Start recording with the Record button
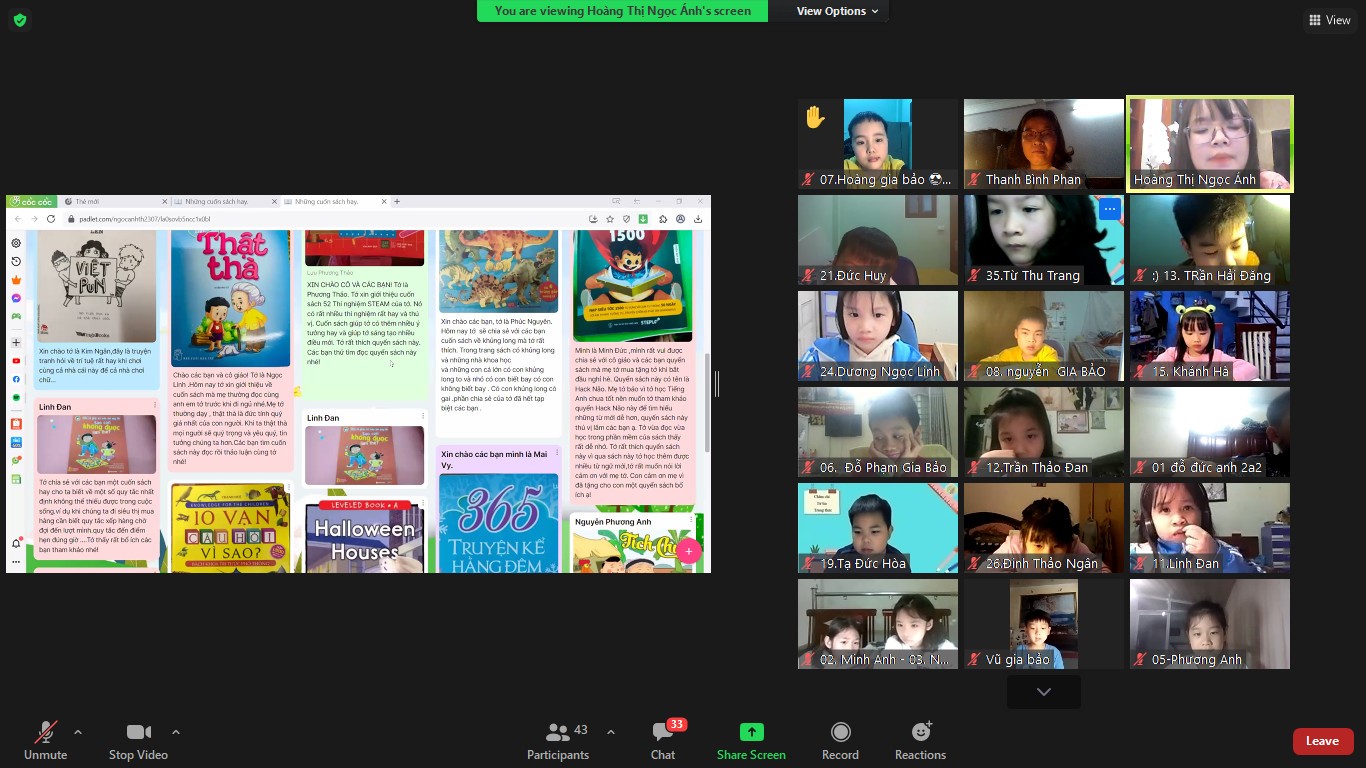This screenshot has height=768, width=1366. 840,741
